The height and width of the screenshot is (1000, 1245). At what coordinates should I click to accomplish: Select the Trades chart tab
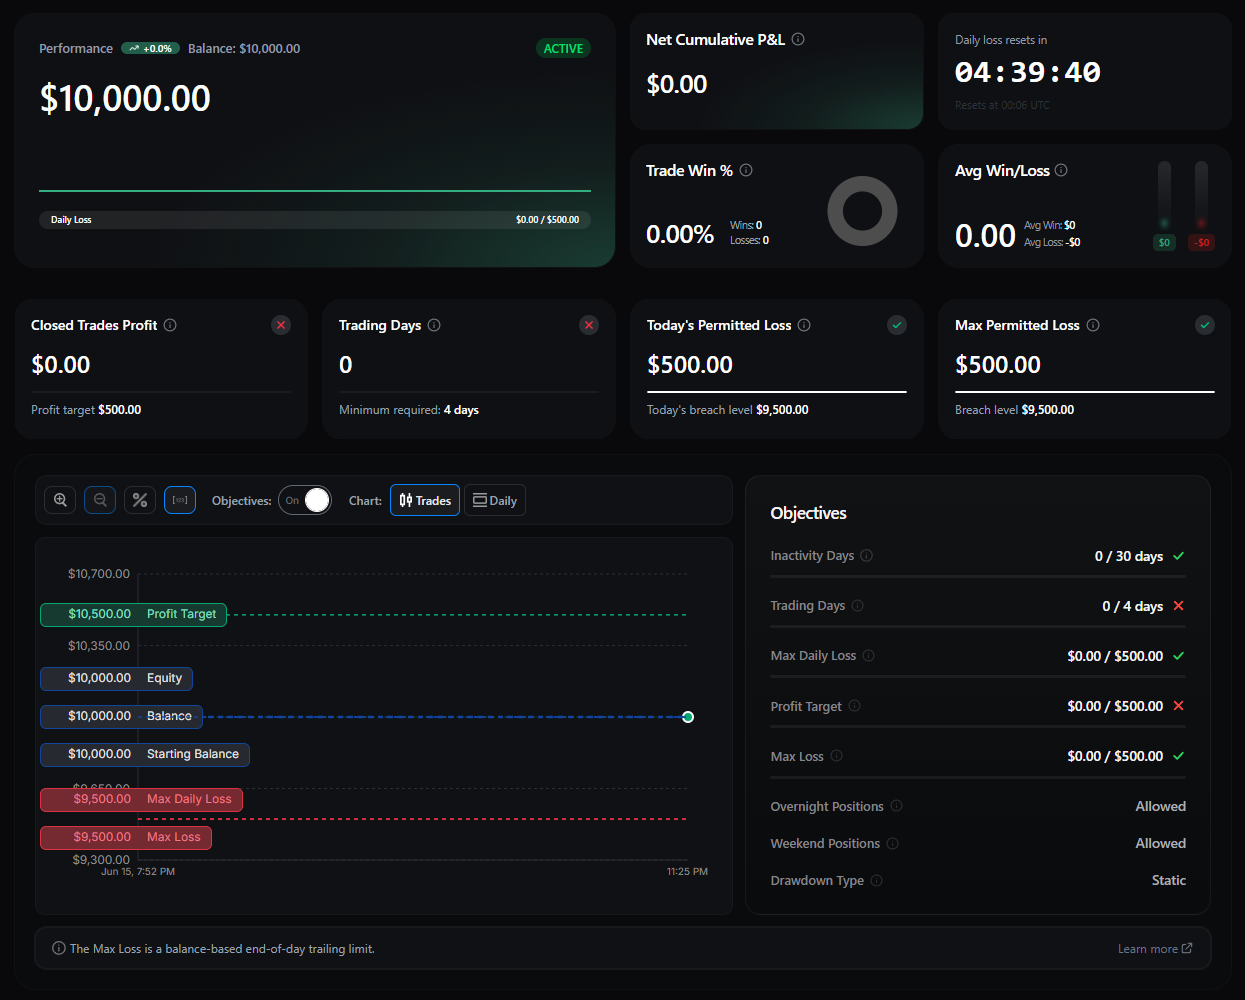pos(425,500)
